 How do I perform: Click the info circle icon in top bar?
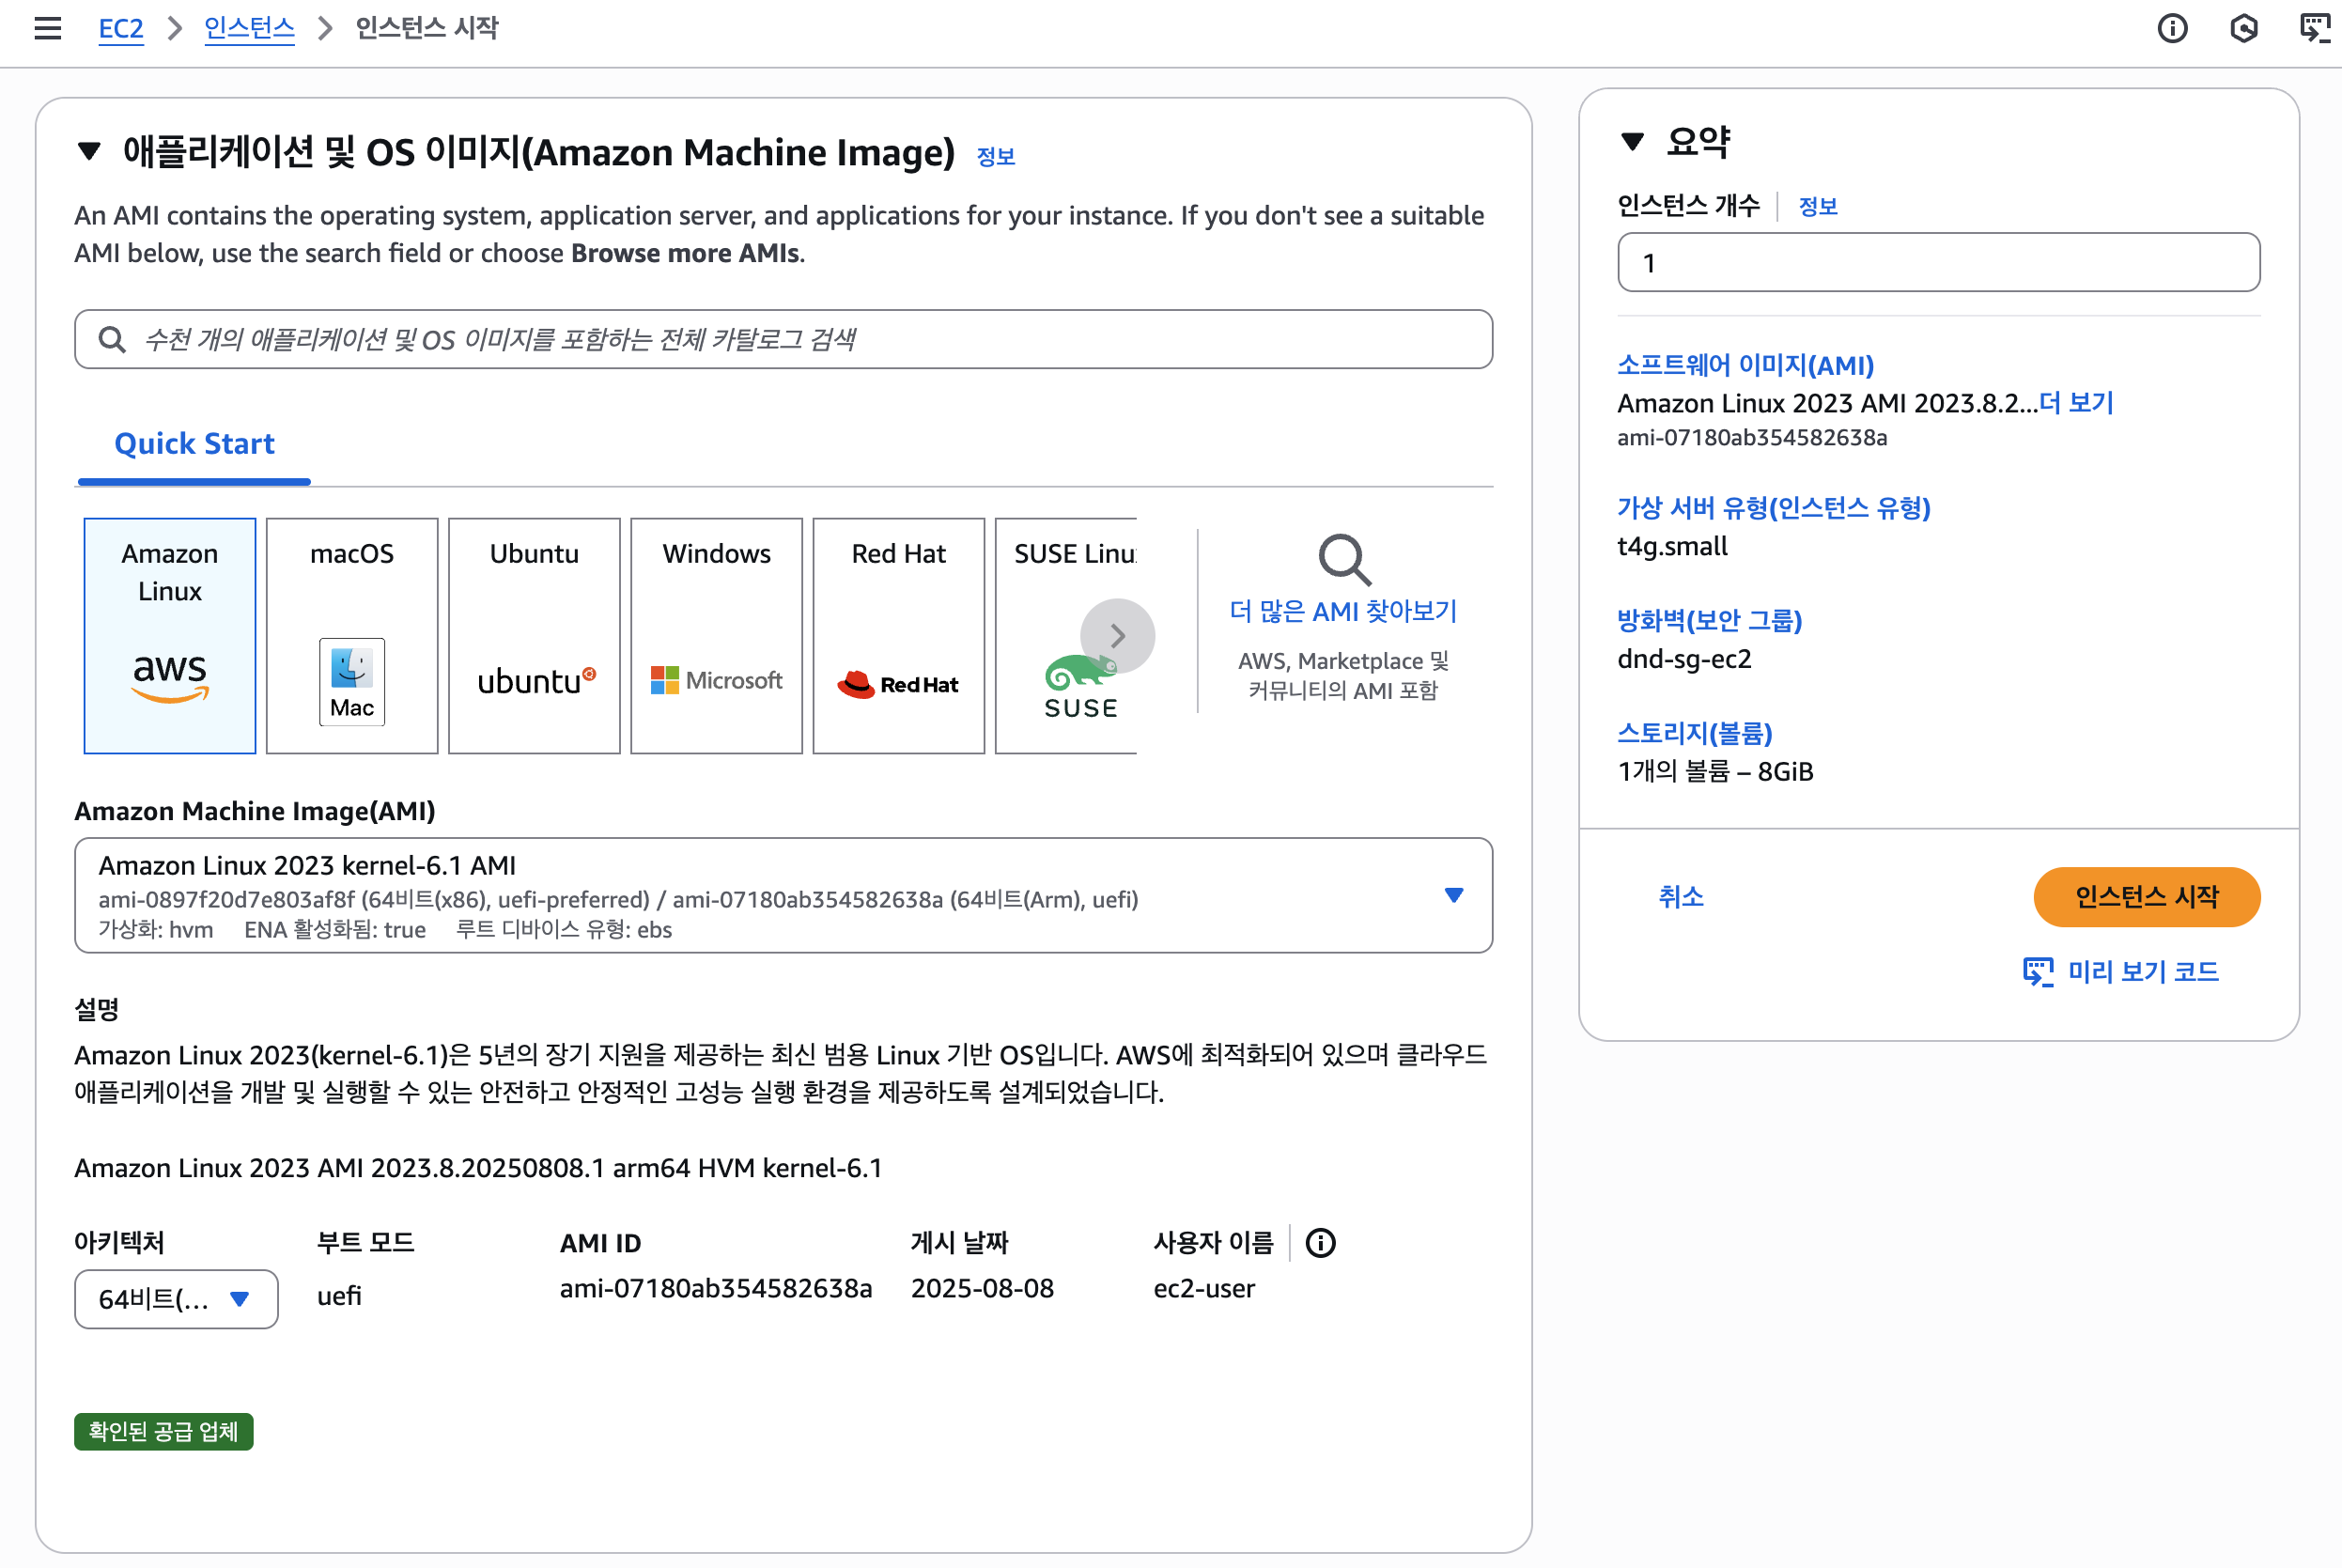click(x=2172, y=28)
